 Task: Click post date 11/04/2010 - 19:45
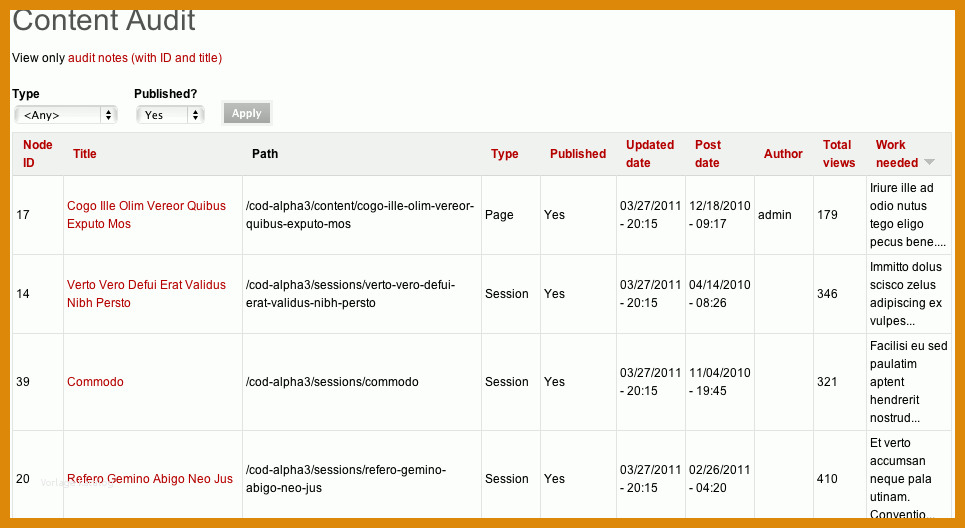[719, 382]
